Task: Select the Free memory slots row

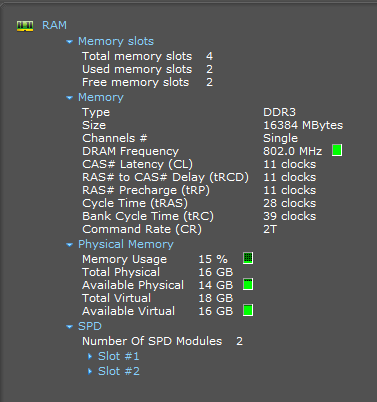Action: pyautogui.click(x=148, y=82)
